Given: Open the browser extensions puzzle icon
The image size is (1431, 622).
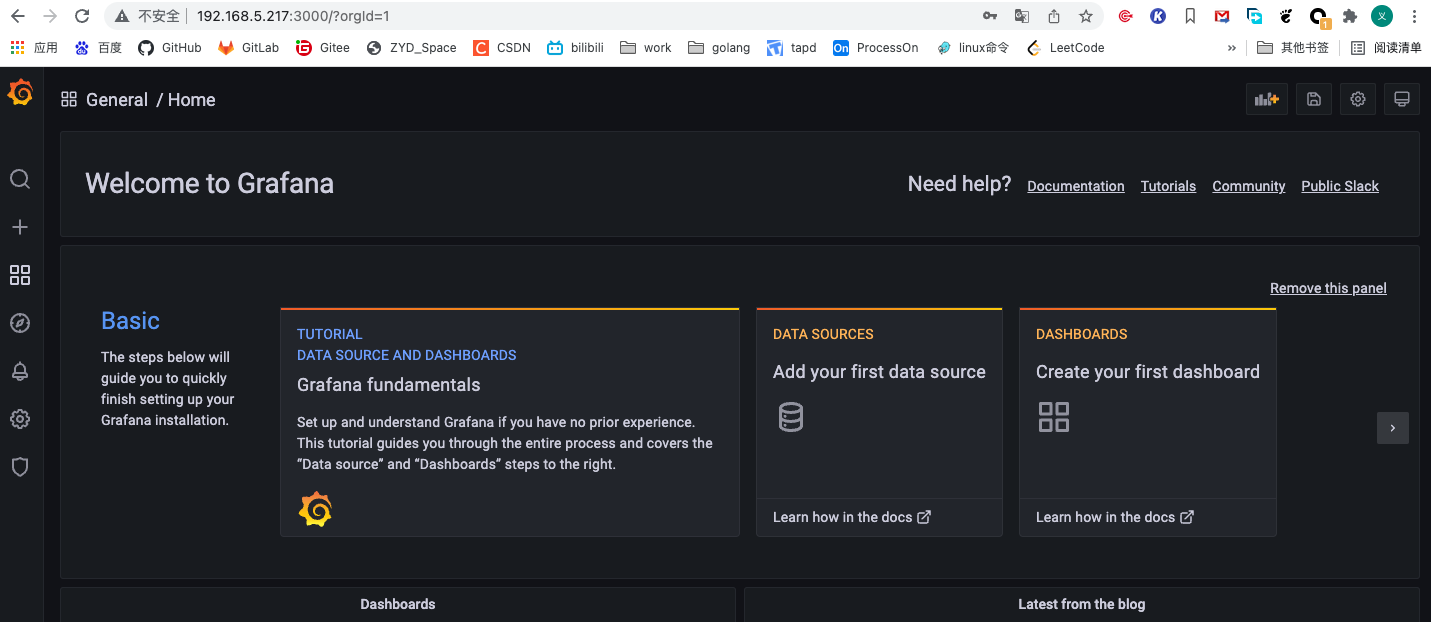Looking at the screenshot, I should click(x=1350, y=16).
